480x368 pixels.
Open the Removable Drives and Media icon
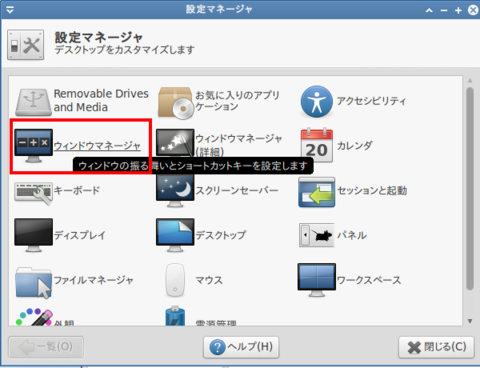pyautogui.click(x=33, y=102)
